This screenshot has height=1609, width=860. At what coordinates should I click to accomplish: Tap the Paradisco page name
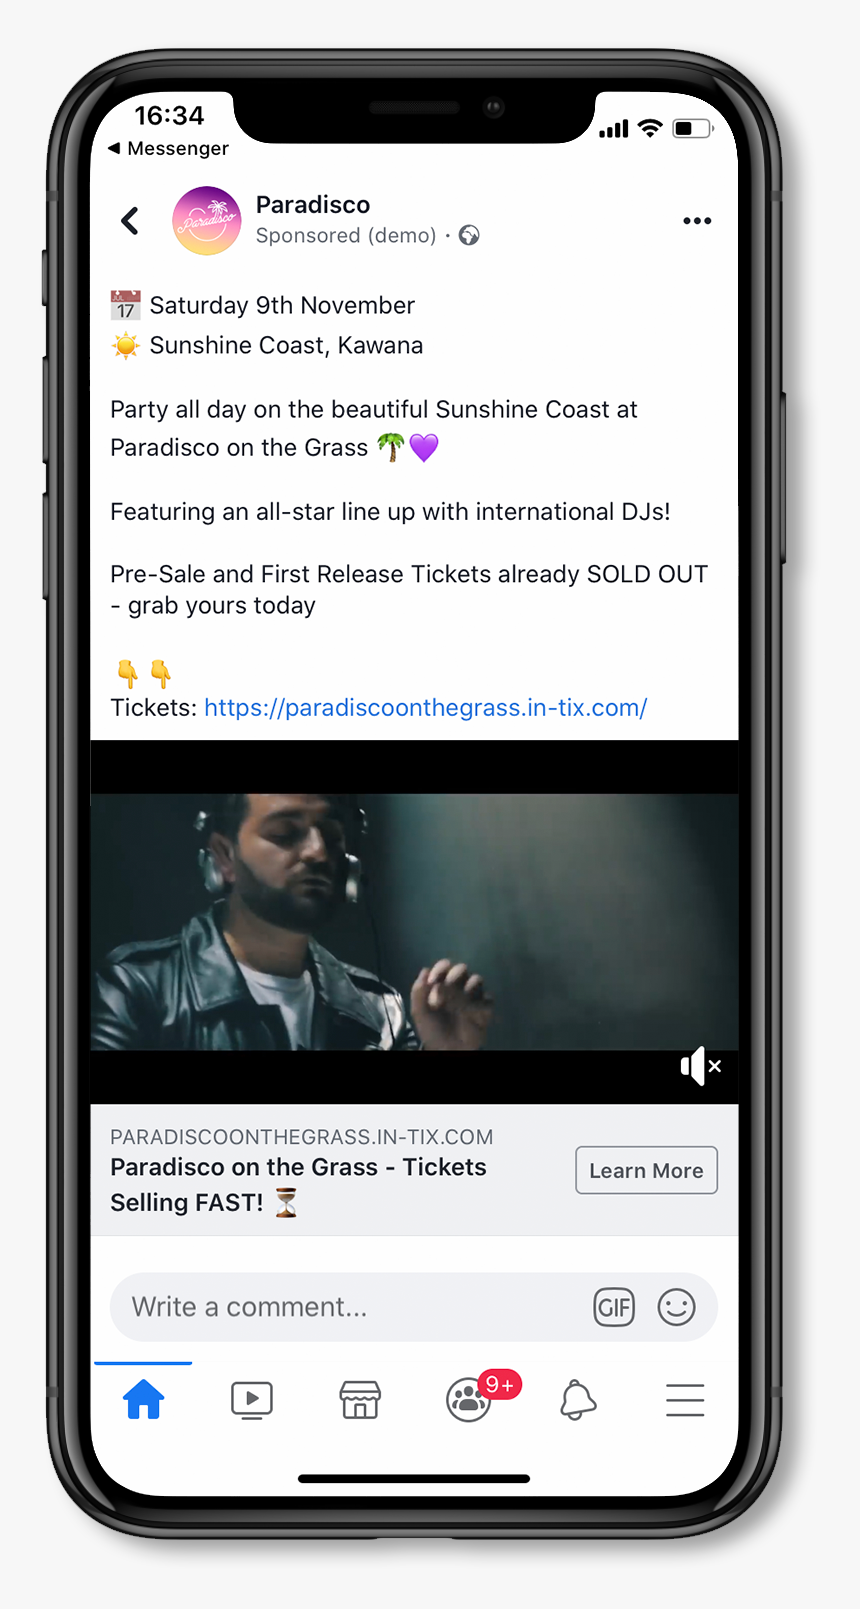coord(313,205)
